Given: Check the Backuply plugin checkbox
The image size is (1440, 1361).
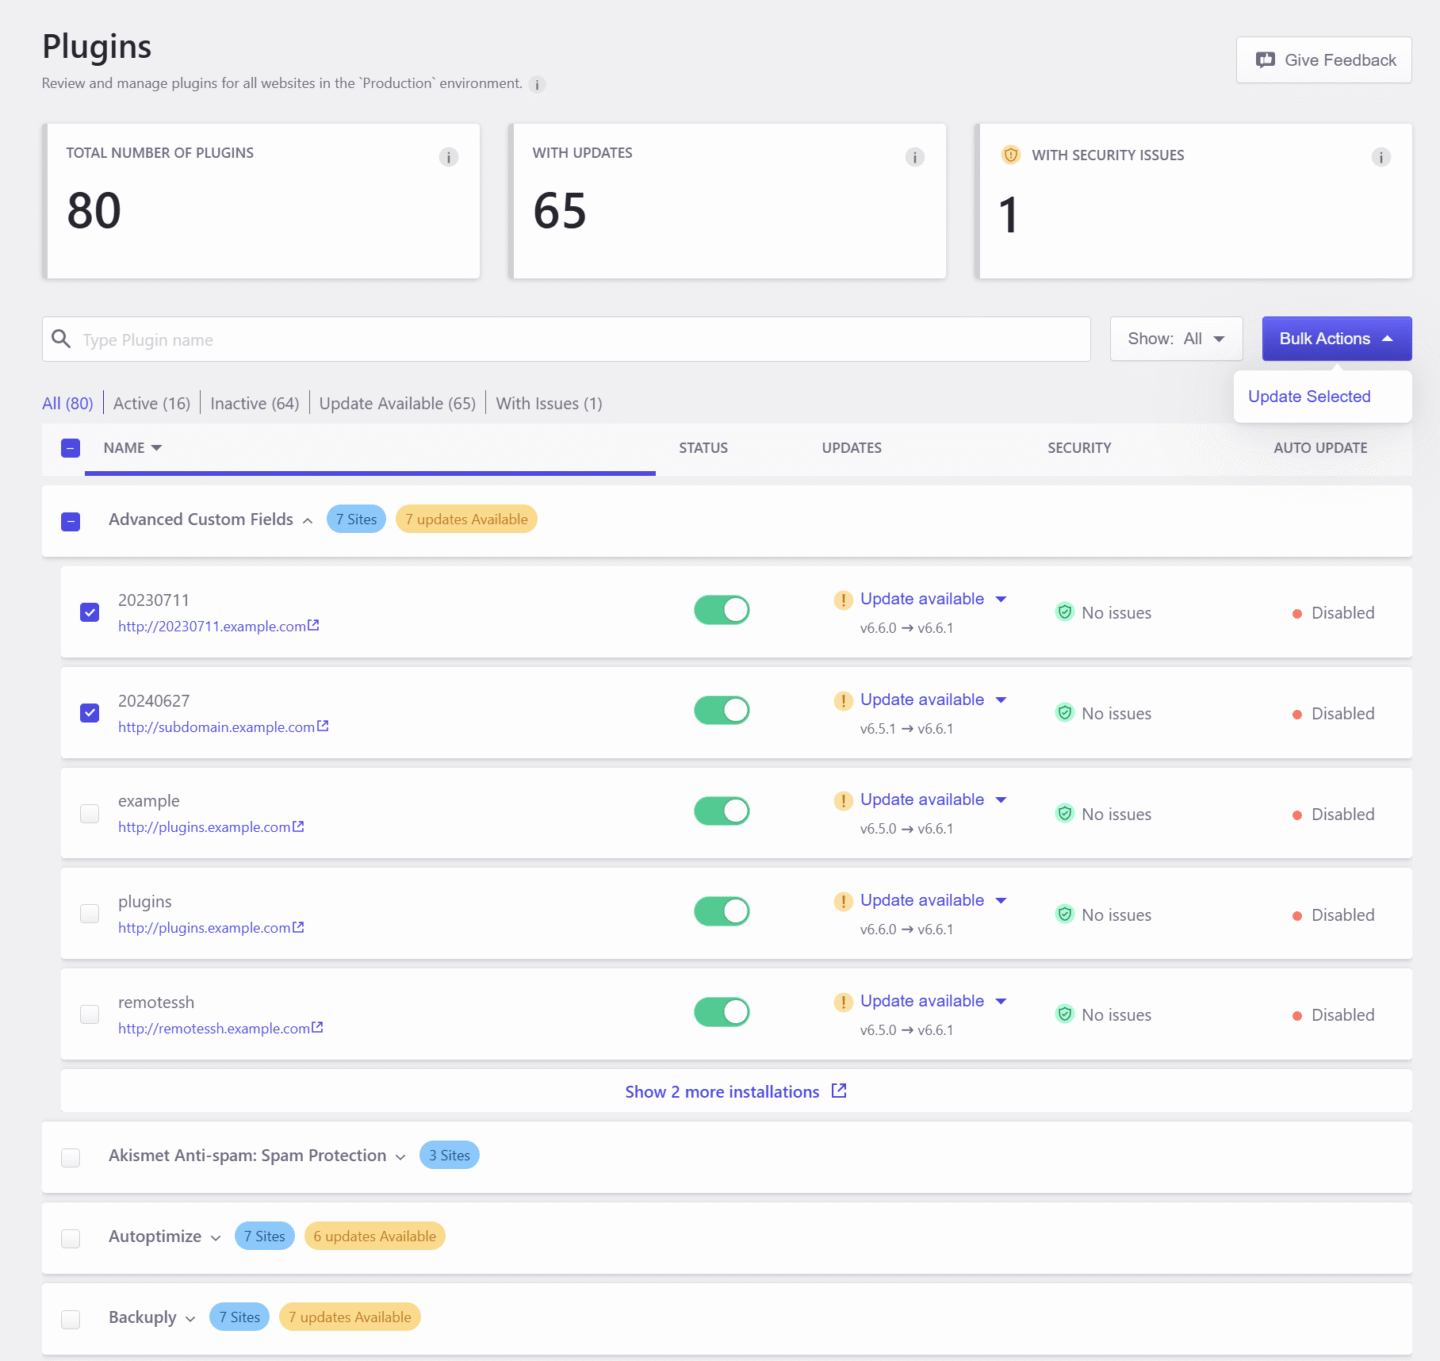Looking at the screenshot, I should coord(70,1319).
